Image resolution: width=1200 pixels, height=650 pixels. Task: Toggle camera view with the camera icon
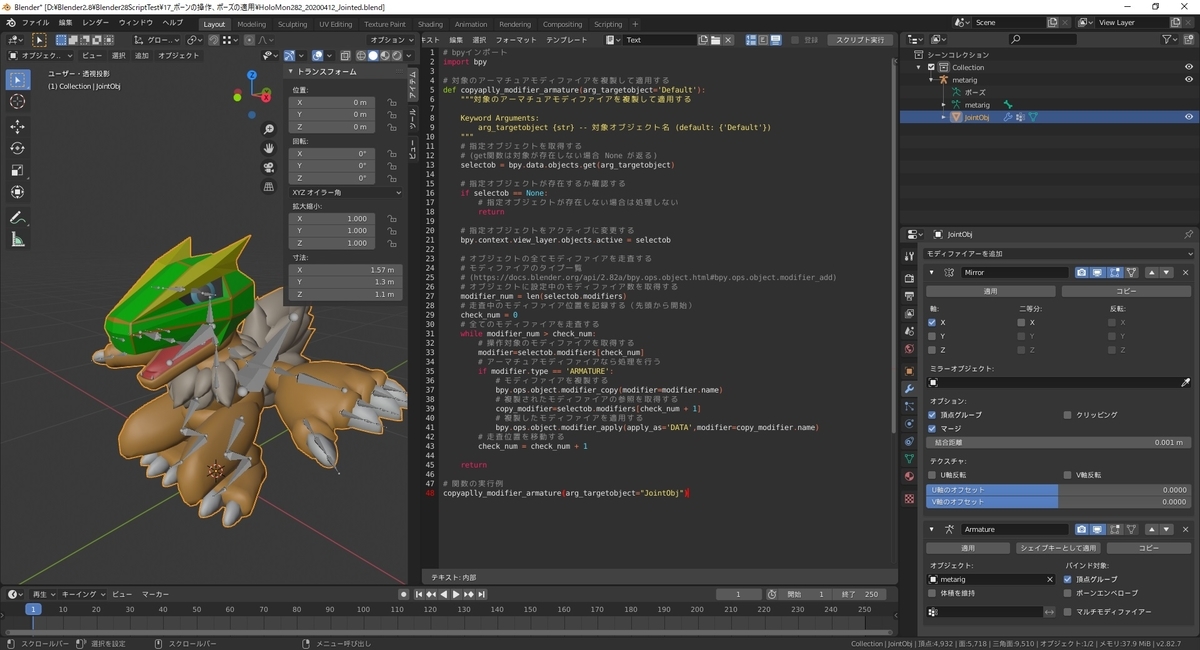[269, 168]
